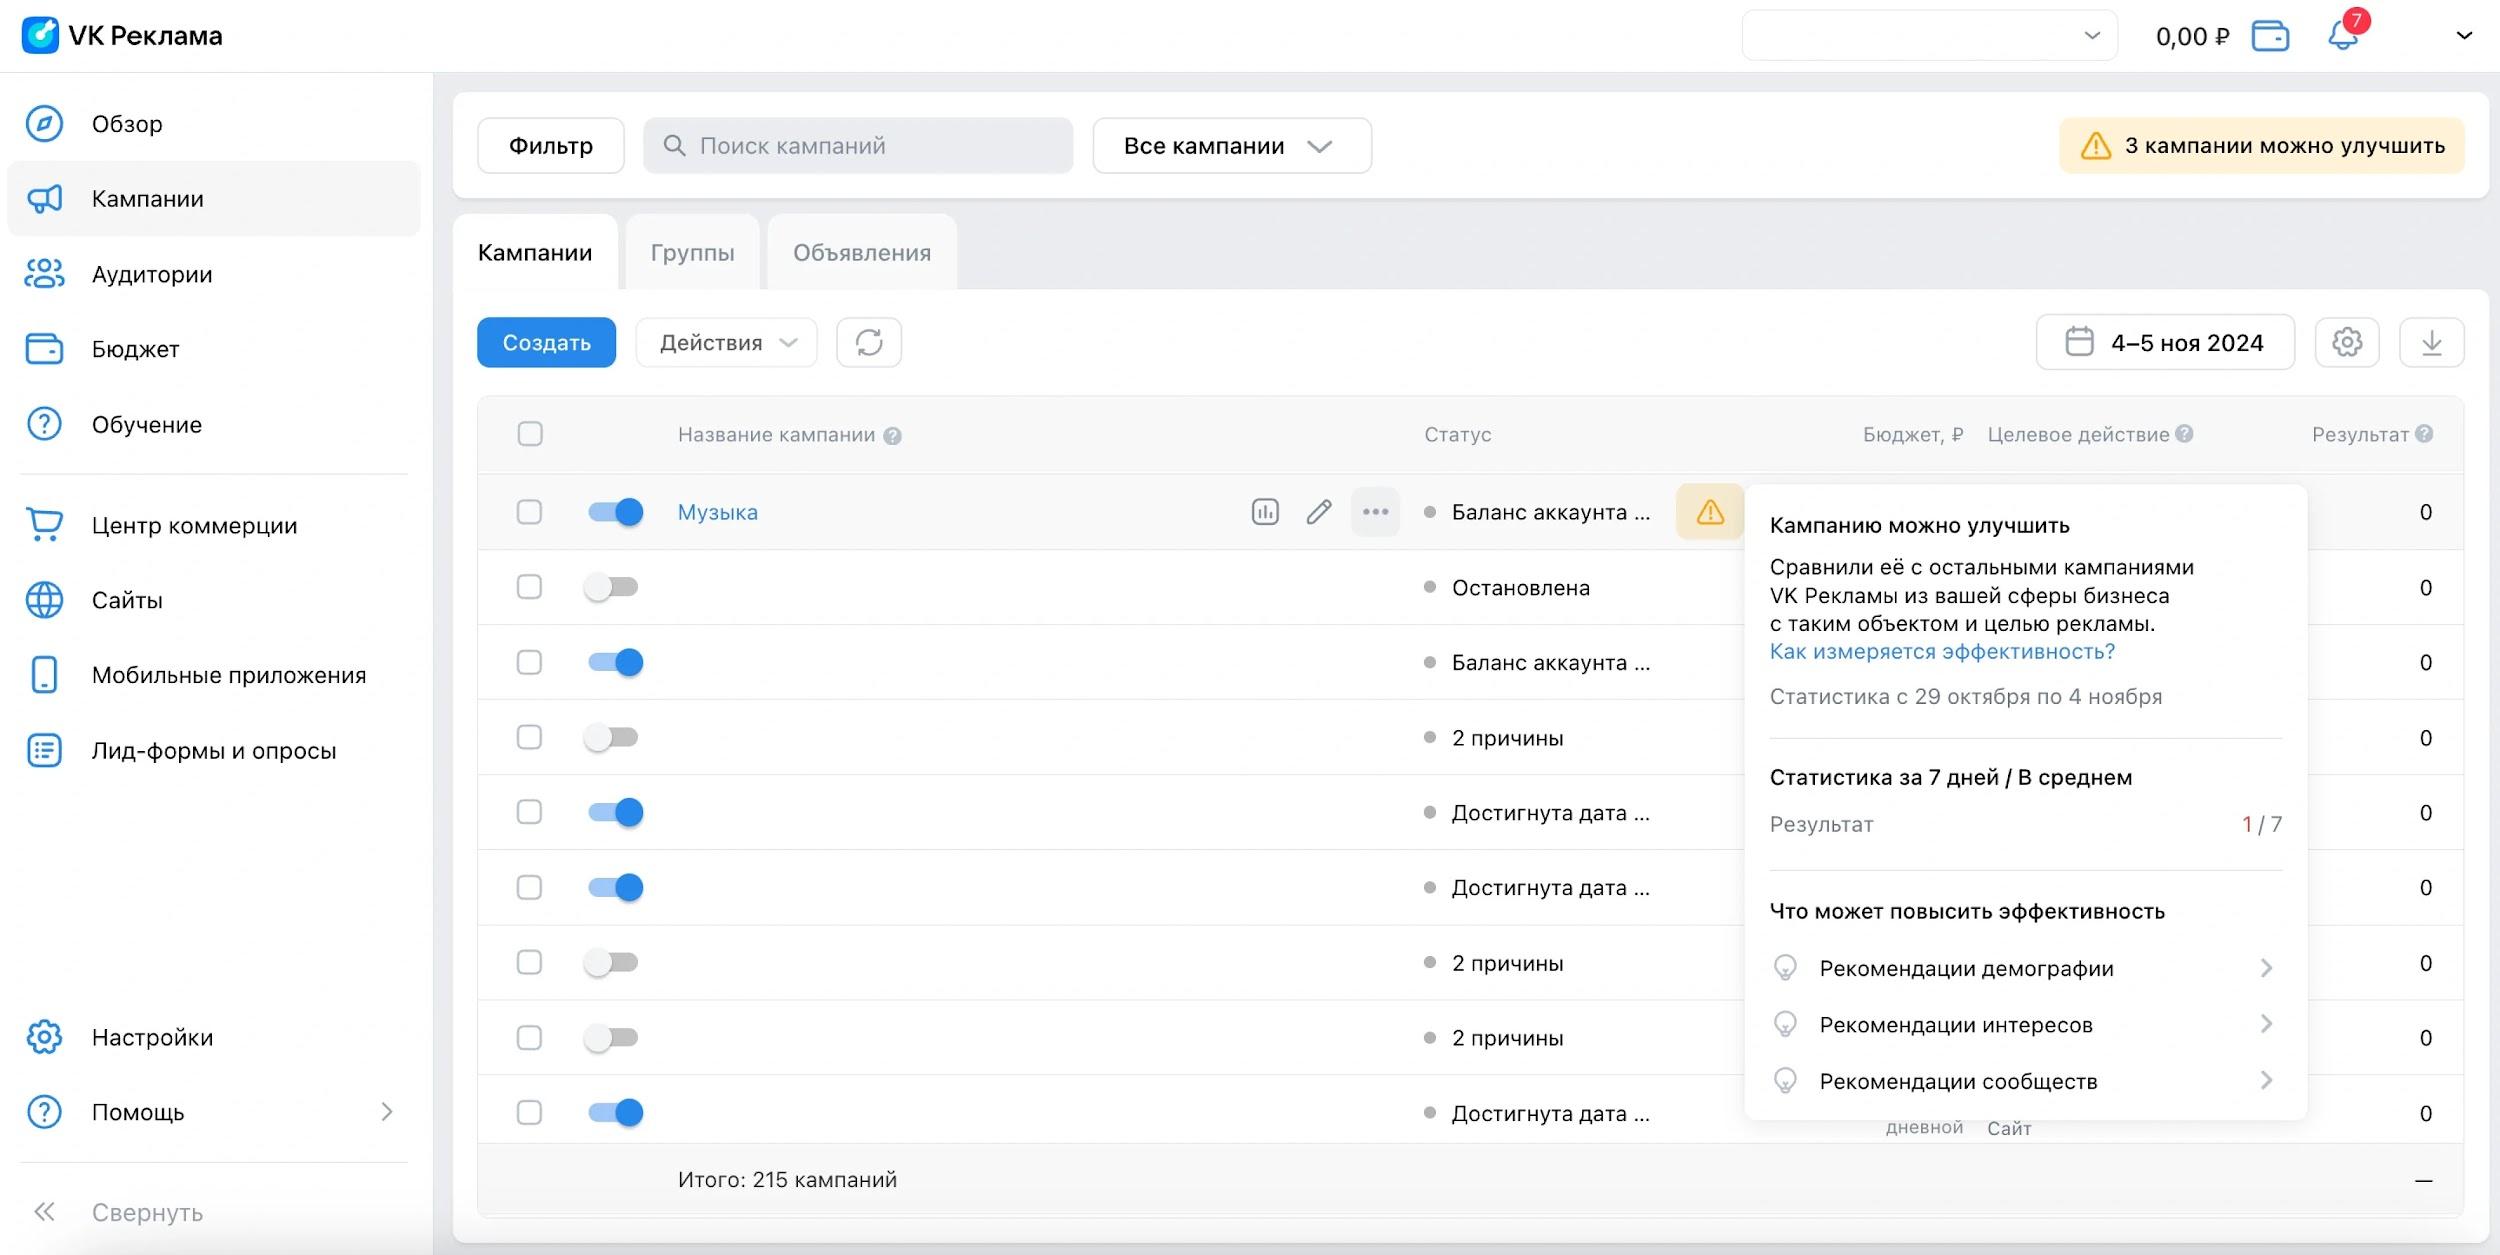Screen dimensions: 2500x1255
Task: Click the Статус column header
Action: (x=1457, y=435)
